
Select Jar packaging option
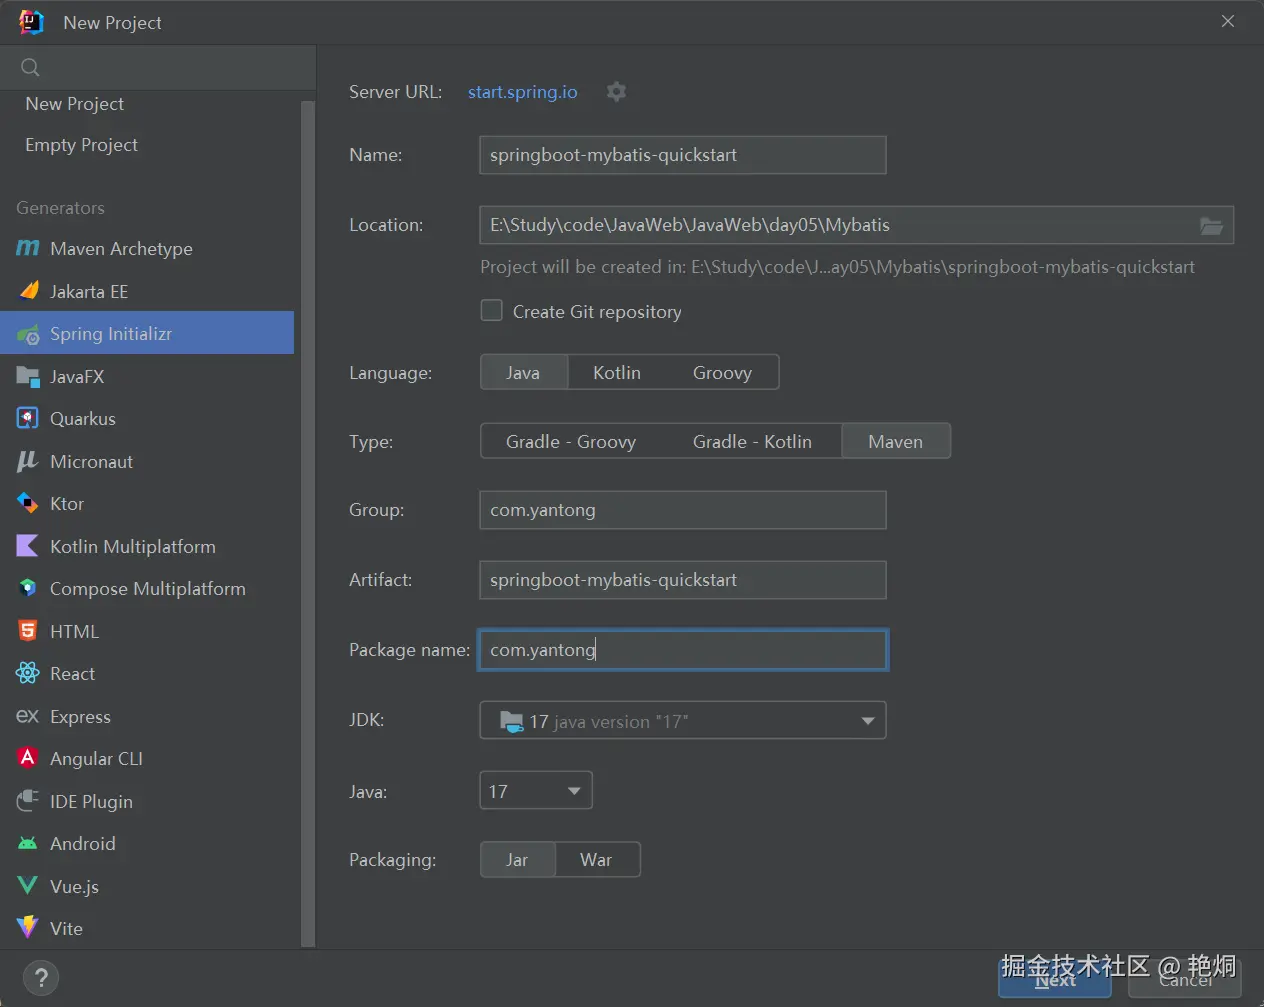517,860
